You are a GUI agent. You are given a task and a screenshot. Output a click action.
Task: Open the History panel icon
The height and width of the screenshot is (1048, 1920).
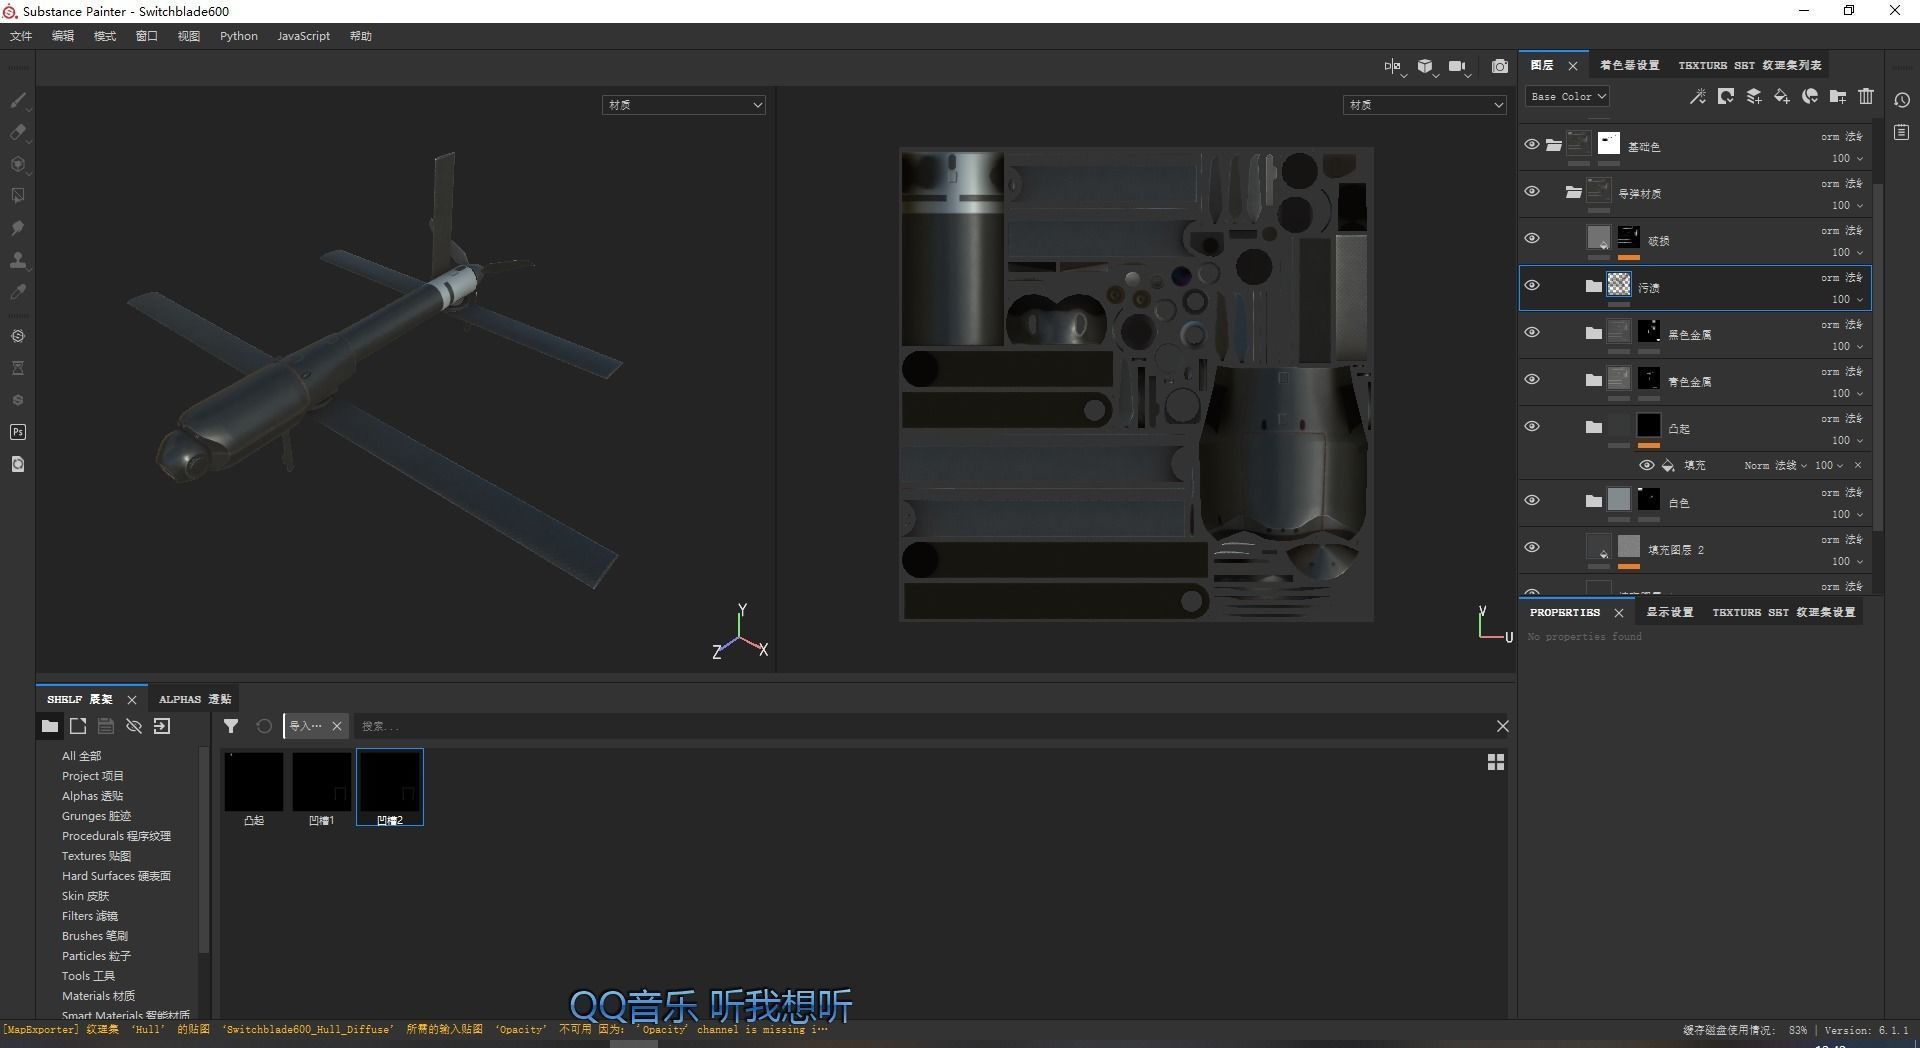1902,100
